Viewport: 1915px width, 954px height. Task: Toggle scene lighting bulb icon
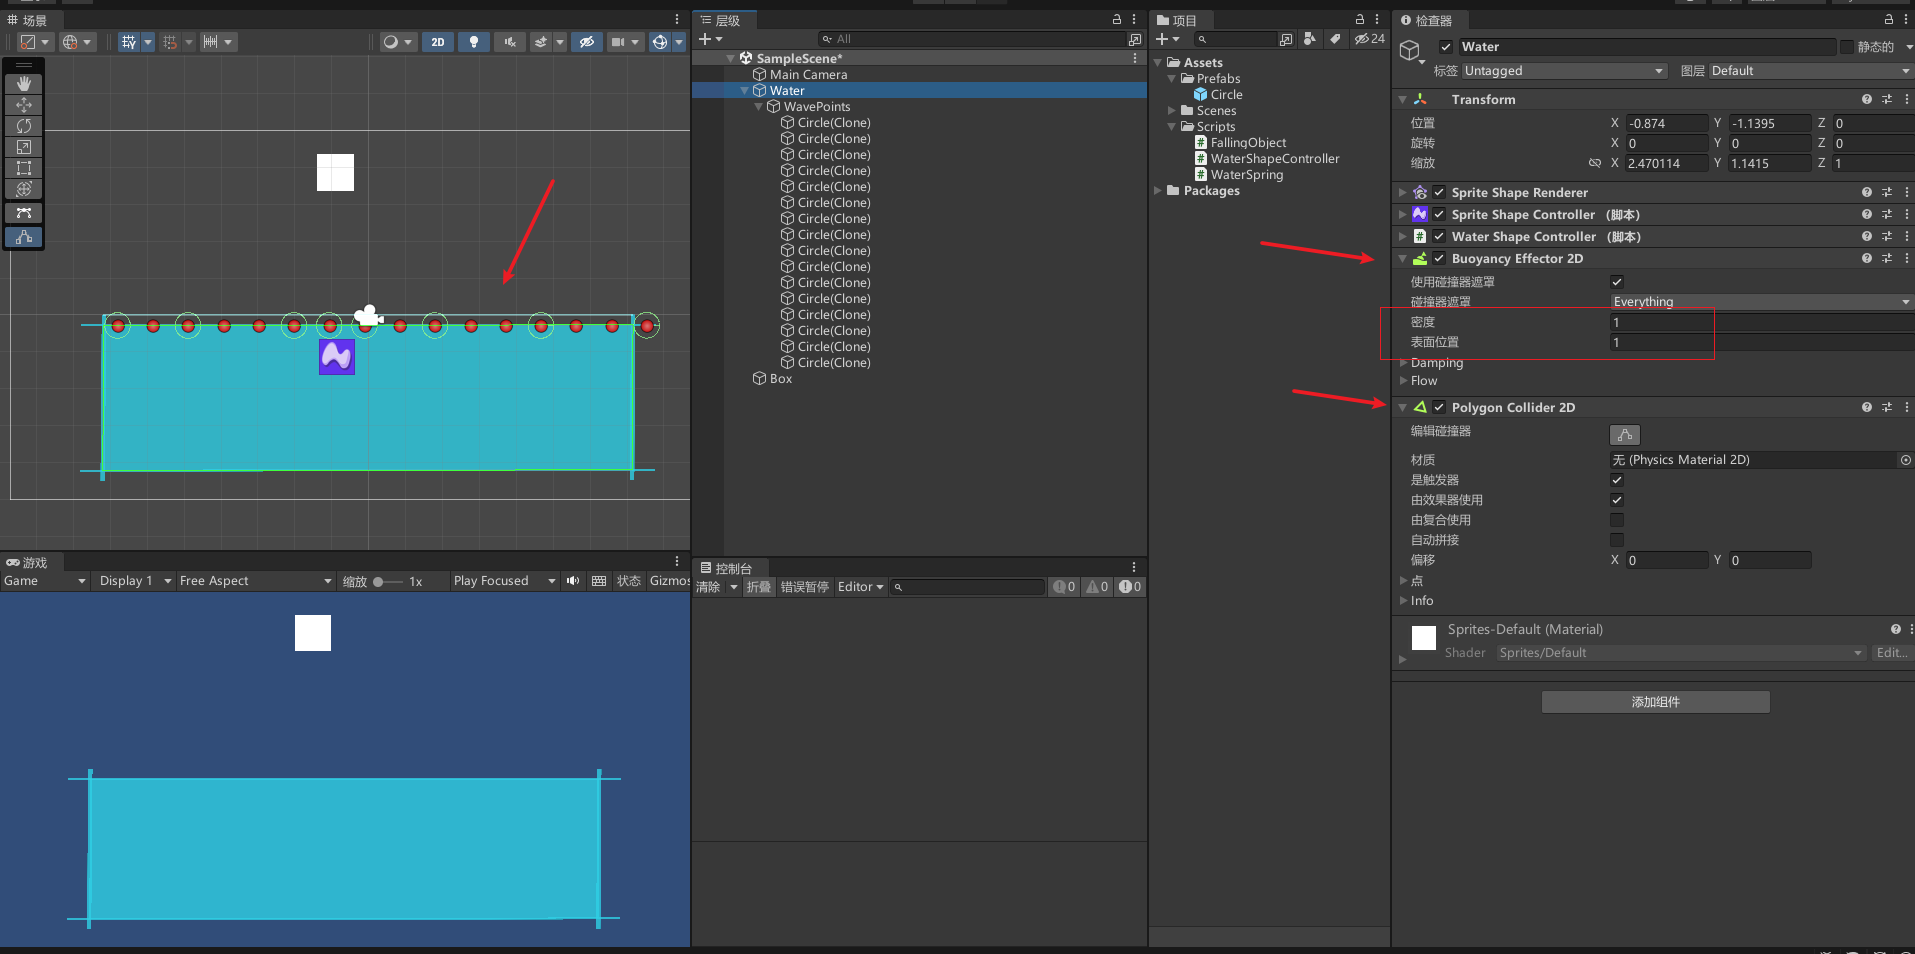pyautogui.click(x=474, y=42)
